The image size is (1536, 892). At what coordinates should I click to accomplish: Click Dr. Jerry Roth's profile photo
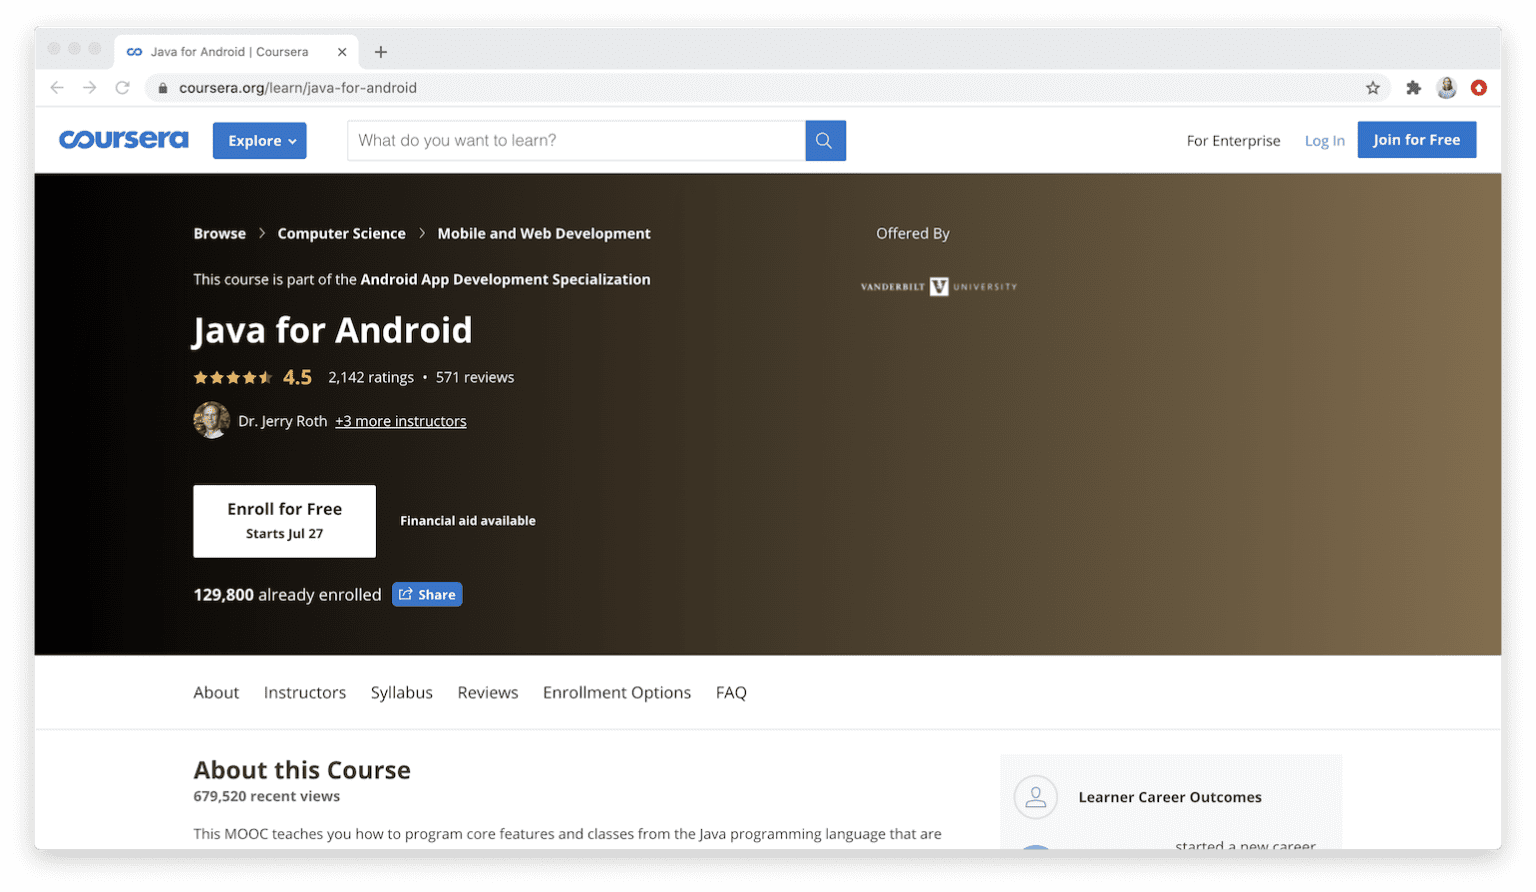[x=211, y=420]
